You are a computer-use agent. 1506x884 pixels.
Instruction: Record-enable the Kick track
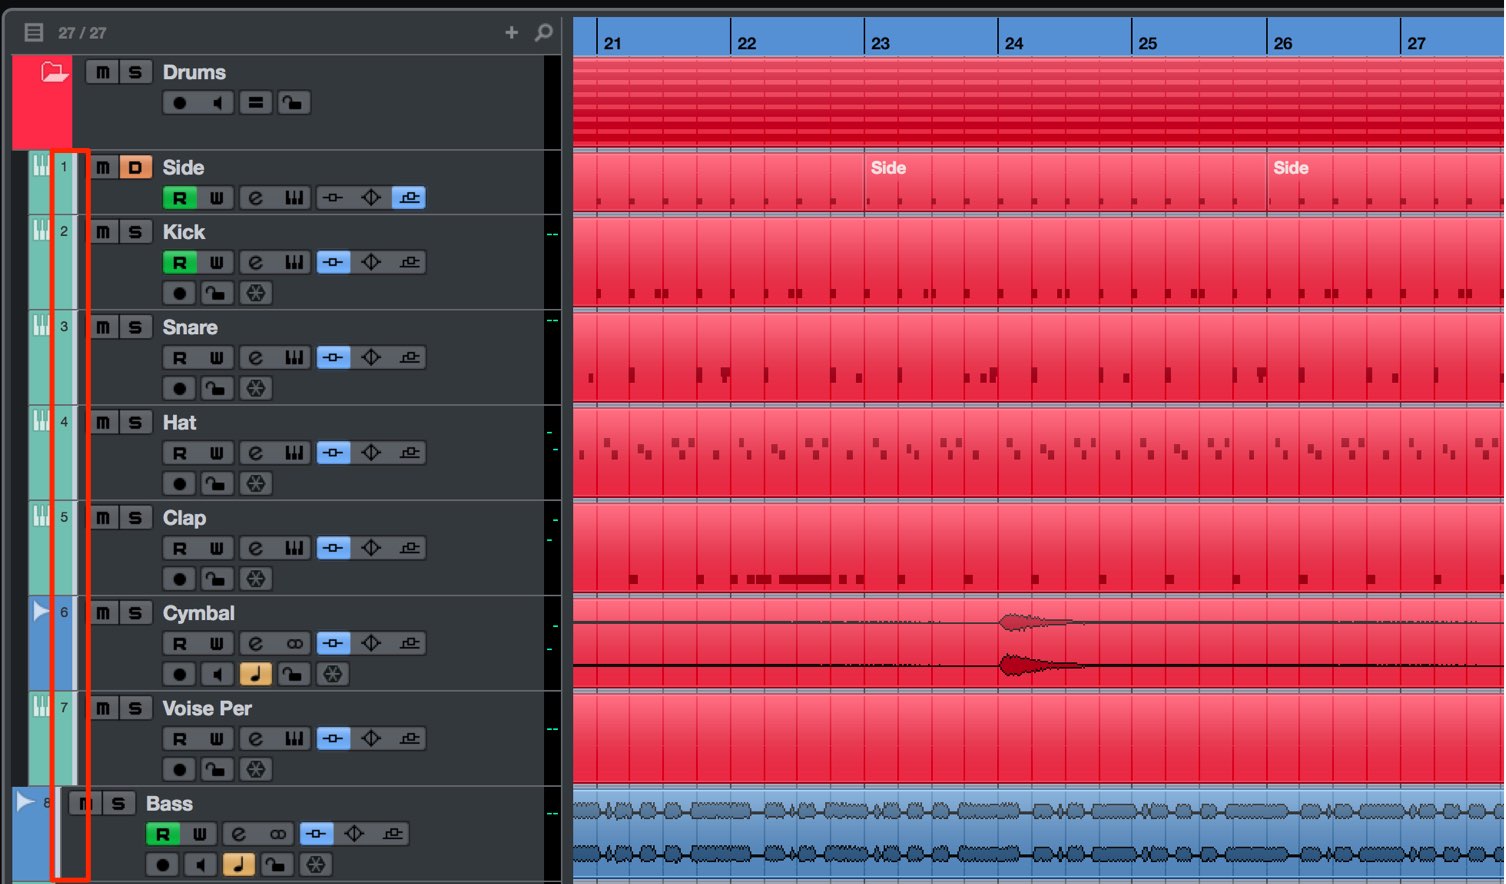(180, 294)
